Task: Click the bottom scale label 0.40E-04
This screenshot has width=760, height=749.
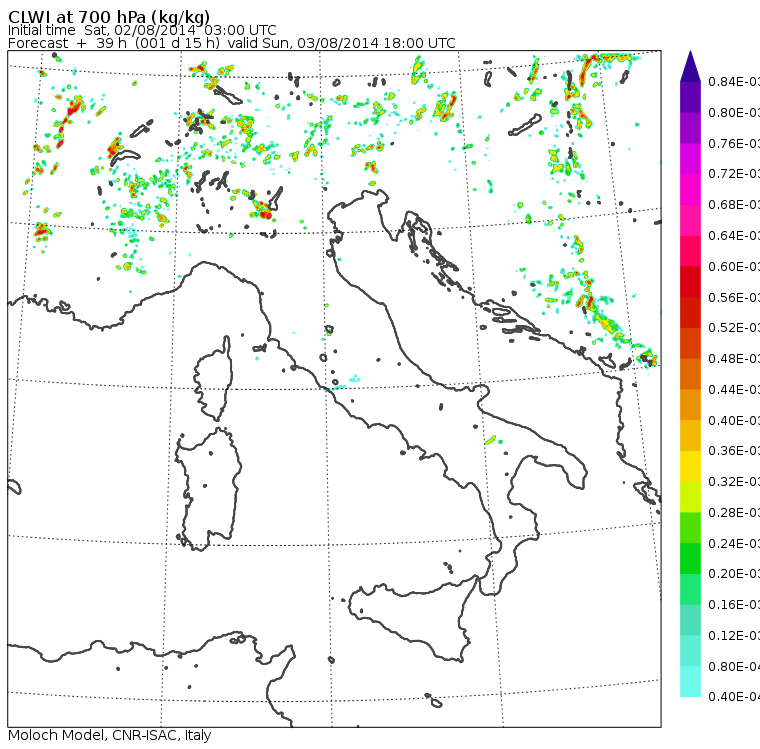Action: [x=734, y=697]
